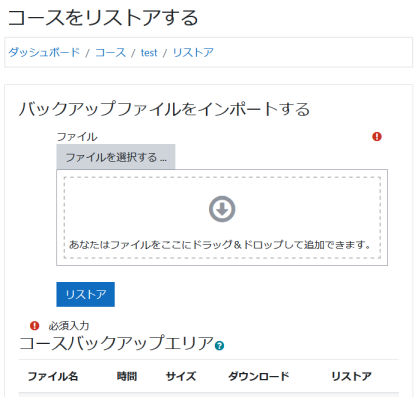Click the リストア table column header
Viewport: 418px width, 397px height.
(351, 376)
